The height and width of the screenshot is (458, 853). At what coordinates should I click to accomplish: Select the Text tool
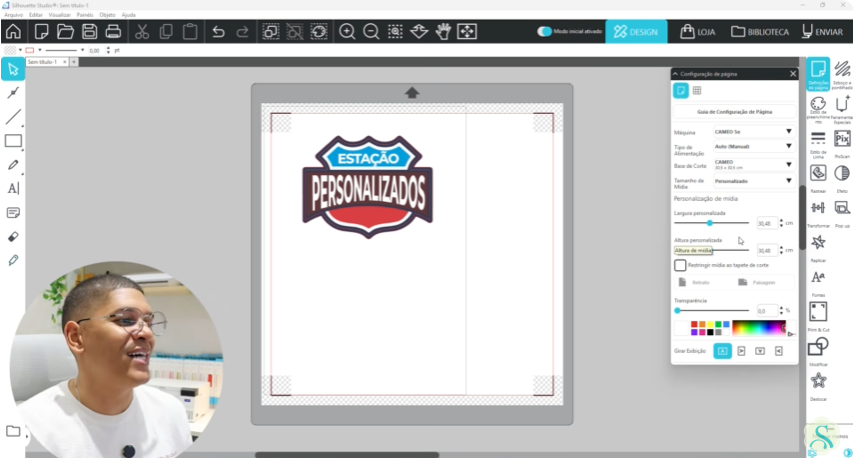coord(13,189)
